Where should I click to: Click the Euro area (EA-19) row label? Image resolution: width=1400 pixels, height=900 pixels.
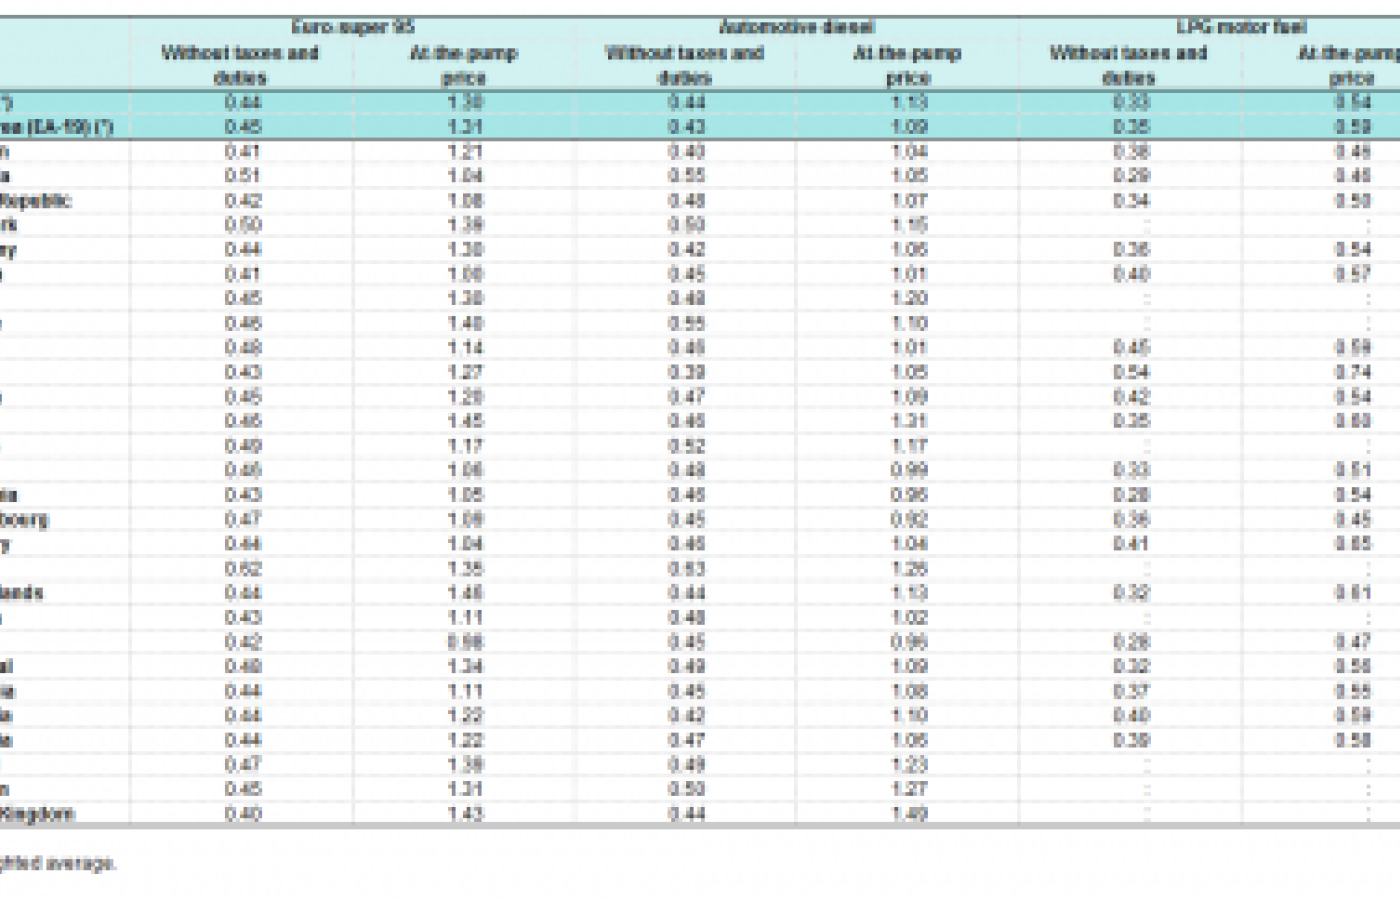click(x=56, y=127)
